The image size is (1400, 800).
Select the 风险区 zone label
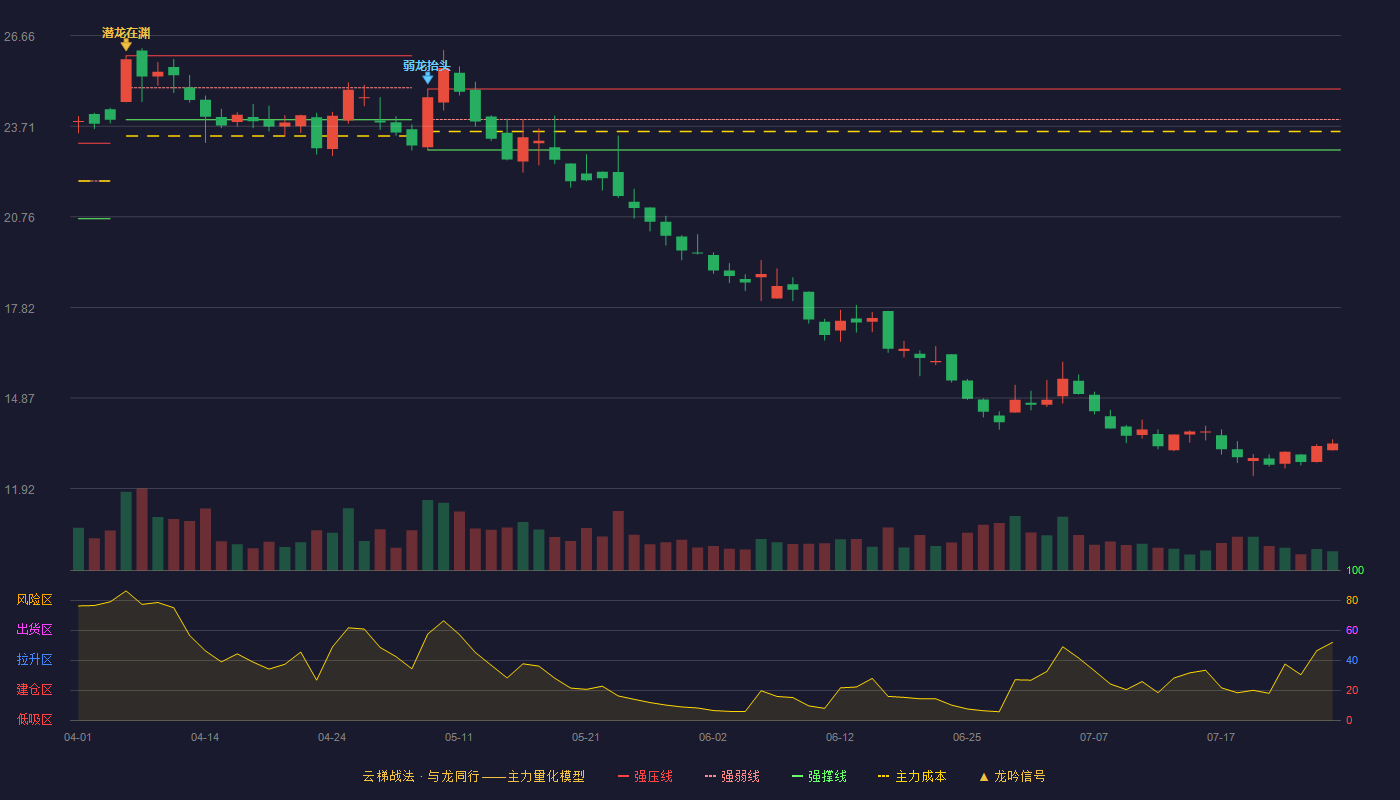34,600
